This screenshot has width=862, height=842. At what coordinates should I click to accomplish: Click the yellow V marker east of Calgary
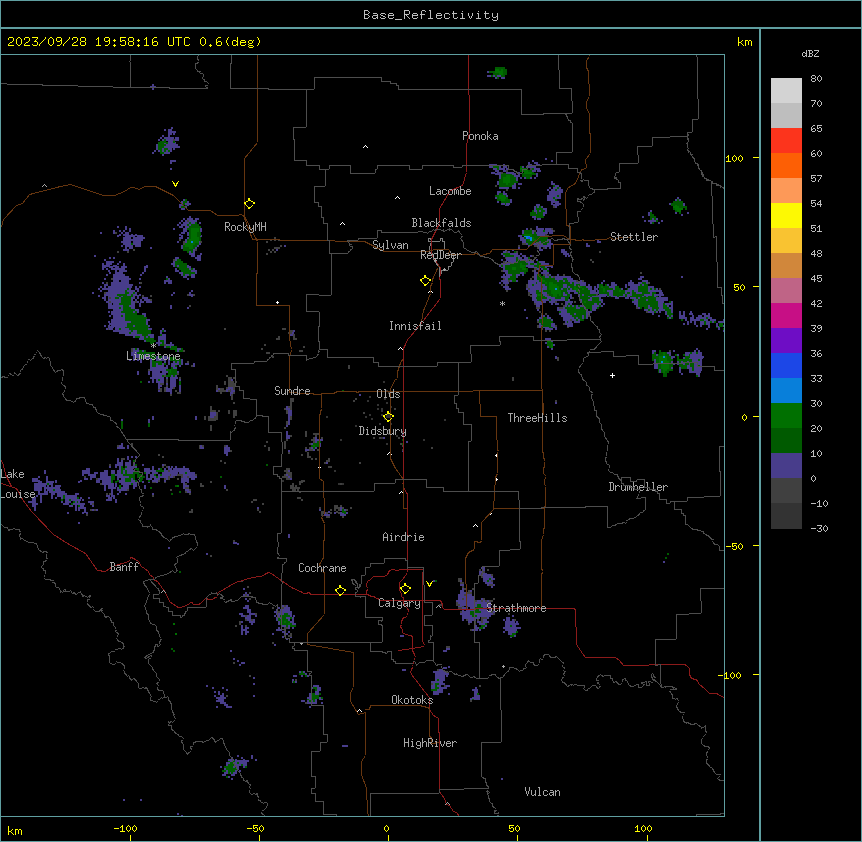click(429, 584)
